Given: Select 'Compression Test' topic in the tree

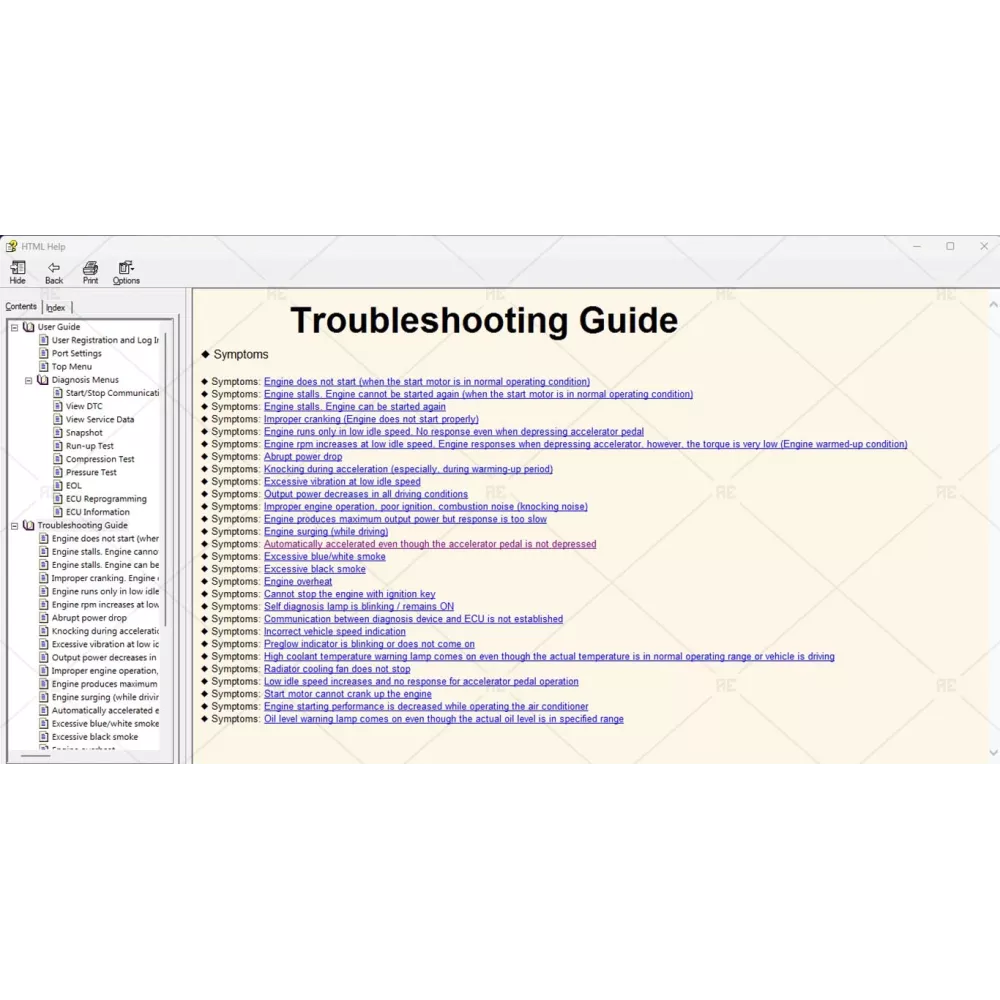Looking at the screenshot, I should [100, 459].
